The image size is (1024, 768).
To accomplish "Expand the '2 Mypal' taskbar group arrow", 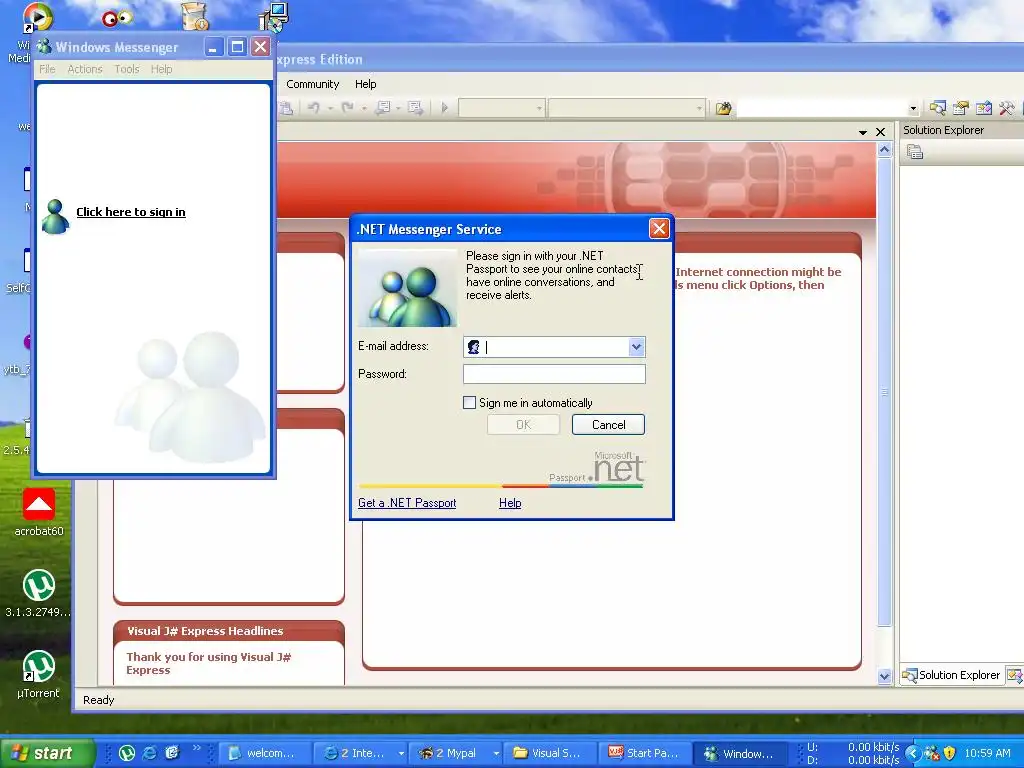I will (x=496, y=753).
